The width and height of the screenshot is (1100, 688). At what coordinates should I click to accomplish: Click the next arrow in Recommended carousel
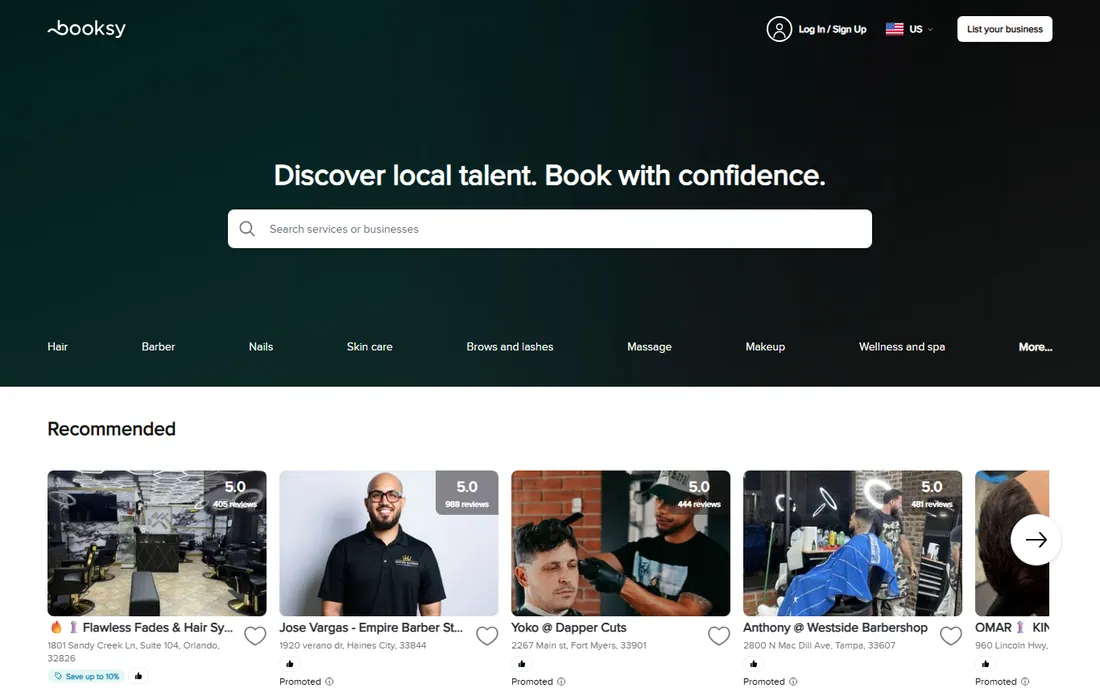point(1035,539)
